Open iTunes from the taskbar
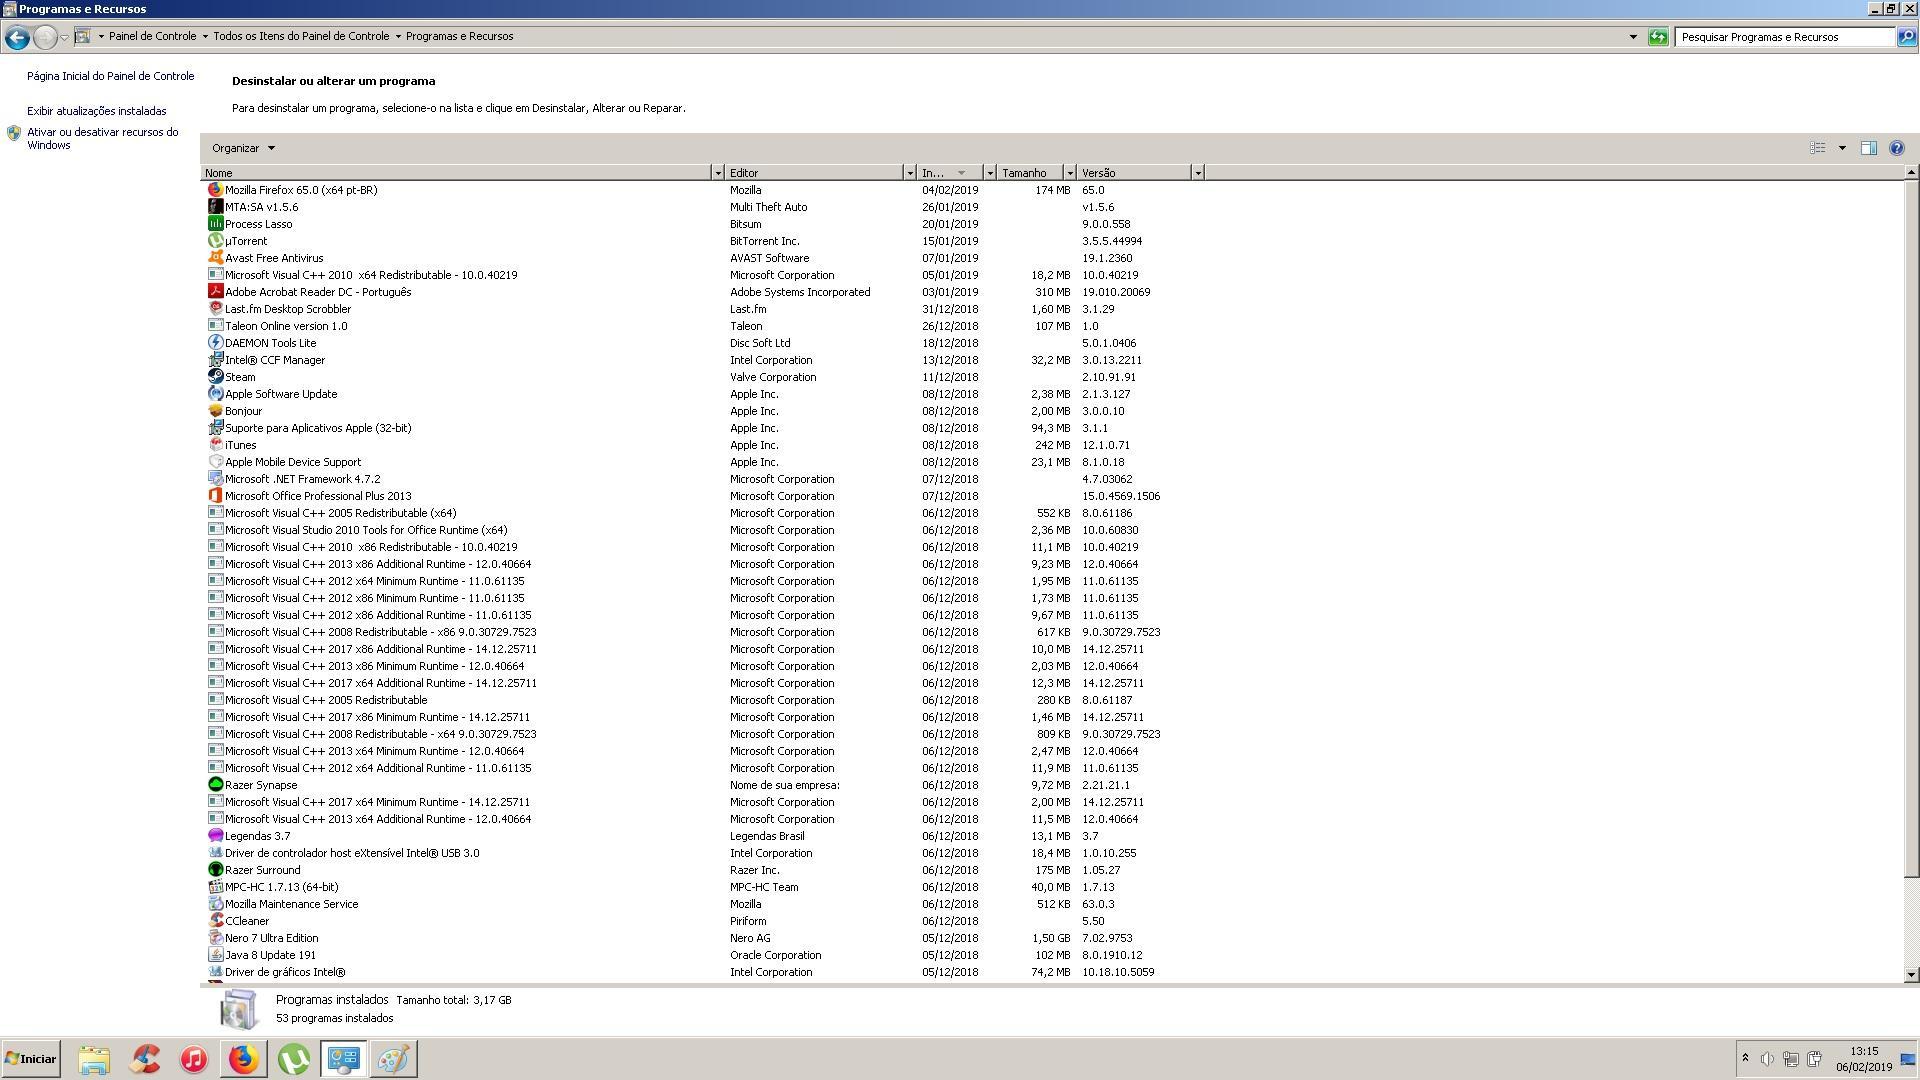Image resolution: width=1920 pixels, height=1080 pixels. point(194,1059)
